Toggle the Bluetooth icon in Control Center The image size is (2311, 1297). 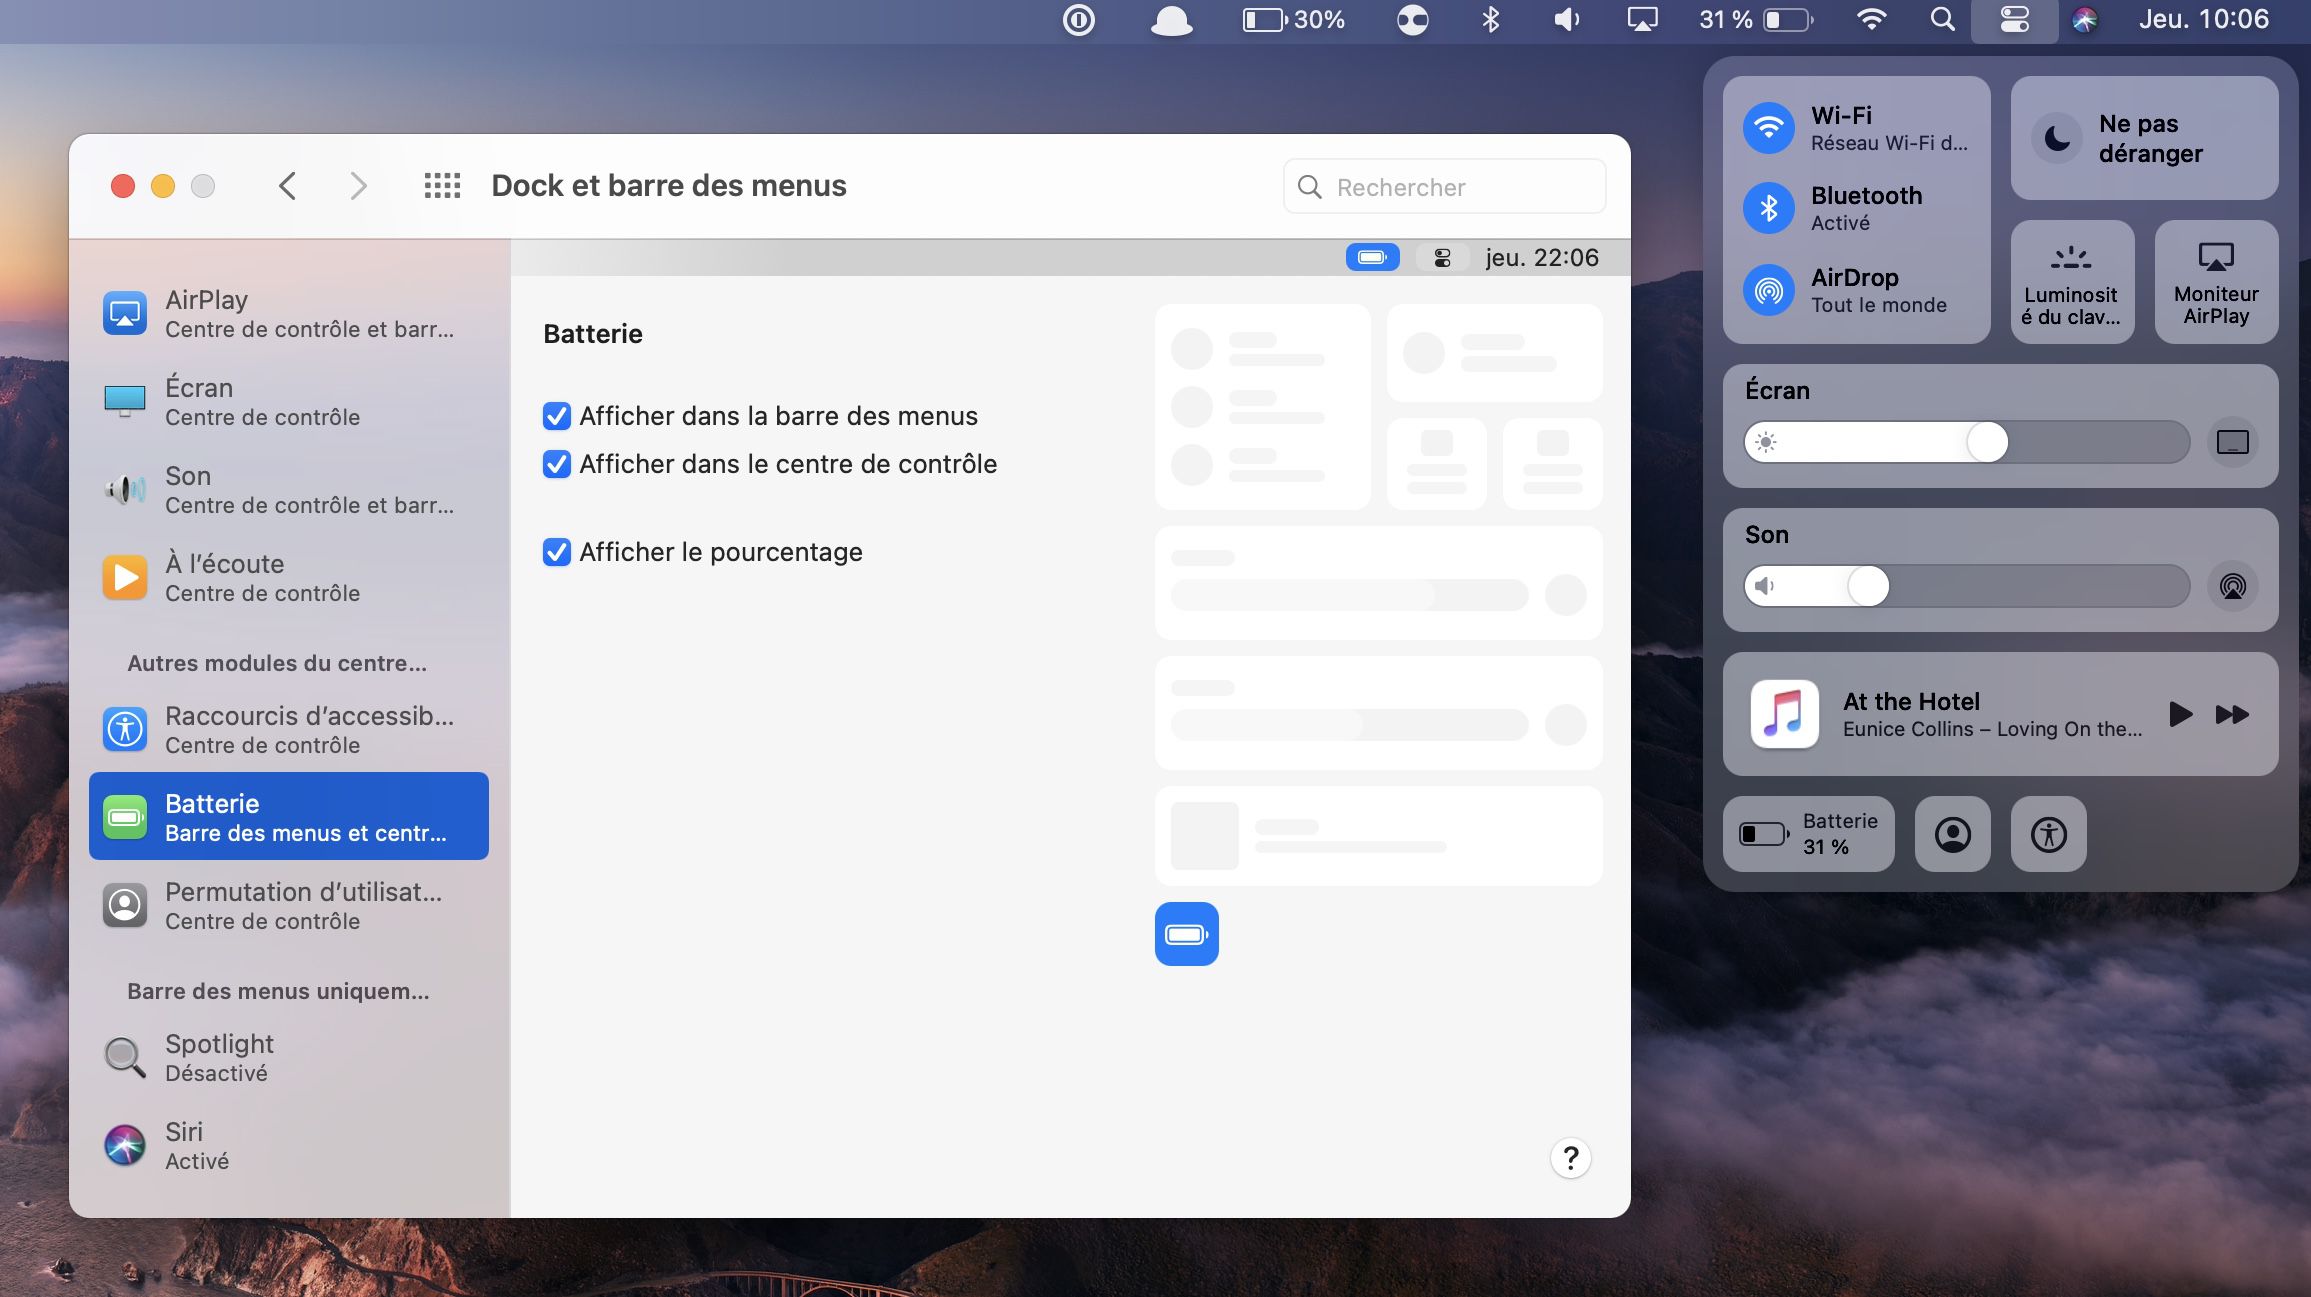pos(1768,208)
